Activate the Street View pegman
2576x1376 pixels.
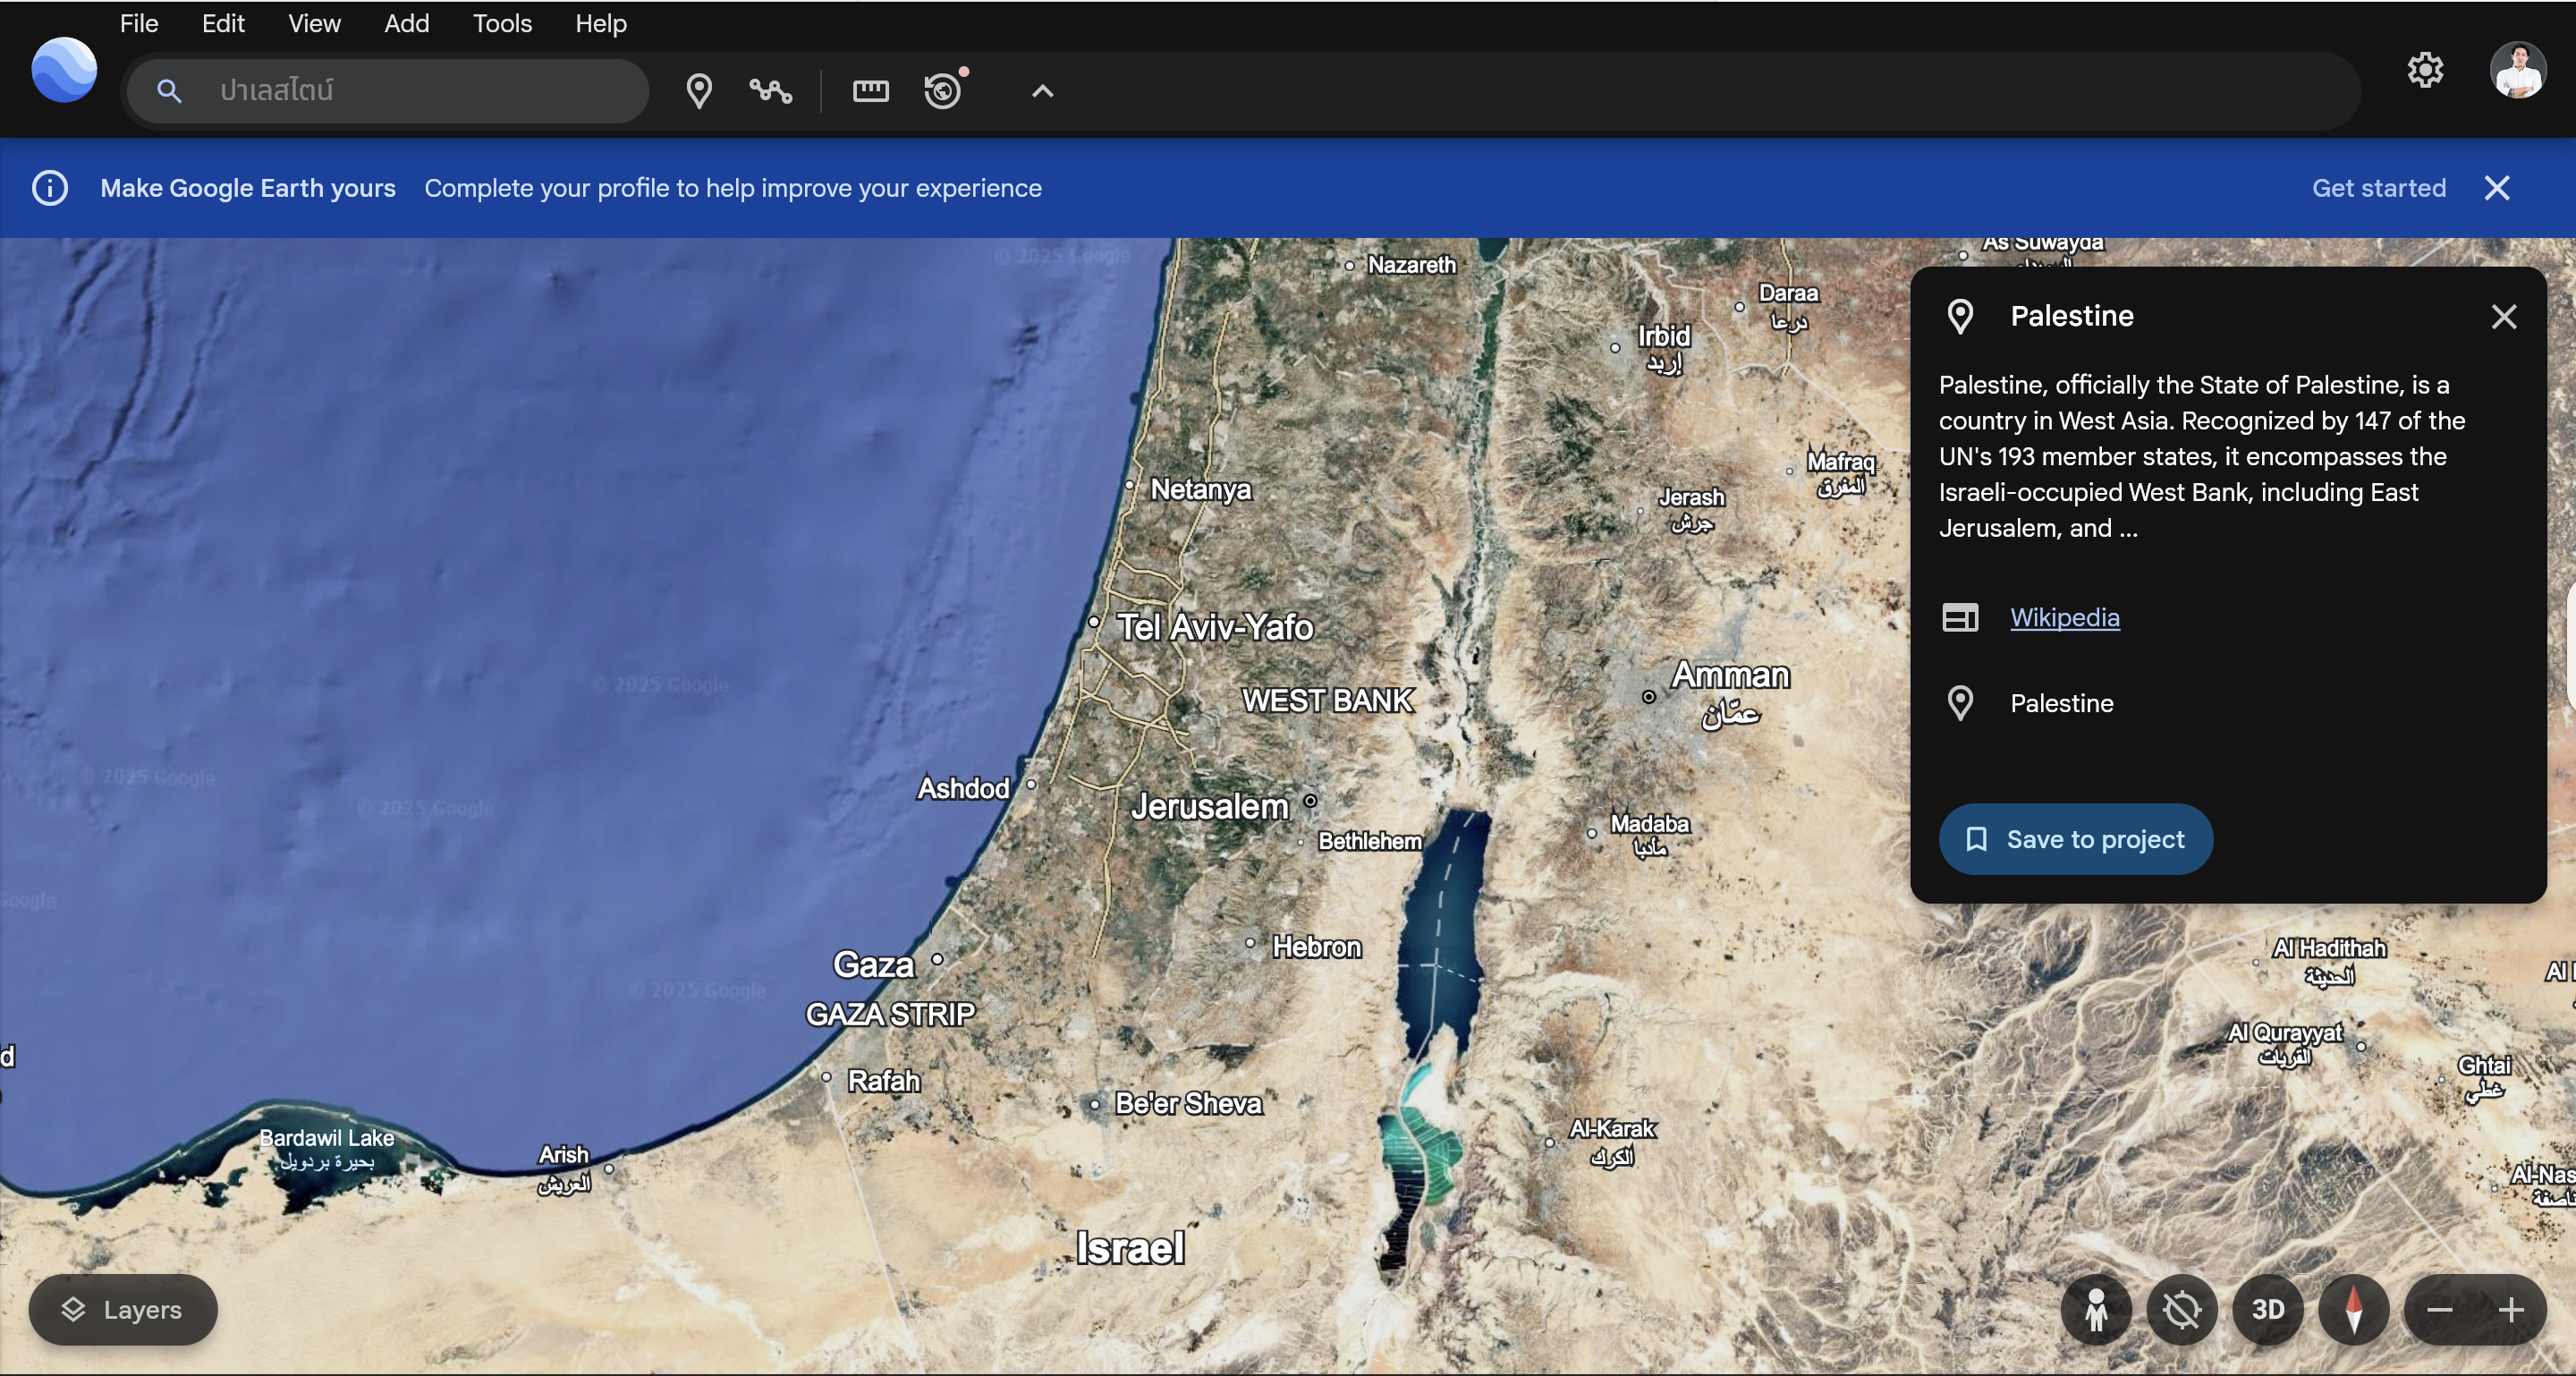point(2096,1309)
